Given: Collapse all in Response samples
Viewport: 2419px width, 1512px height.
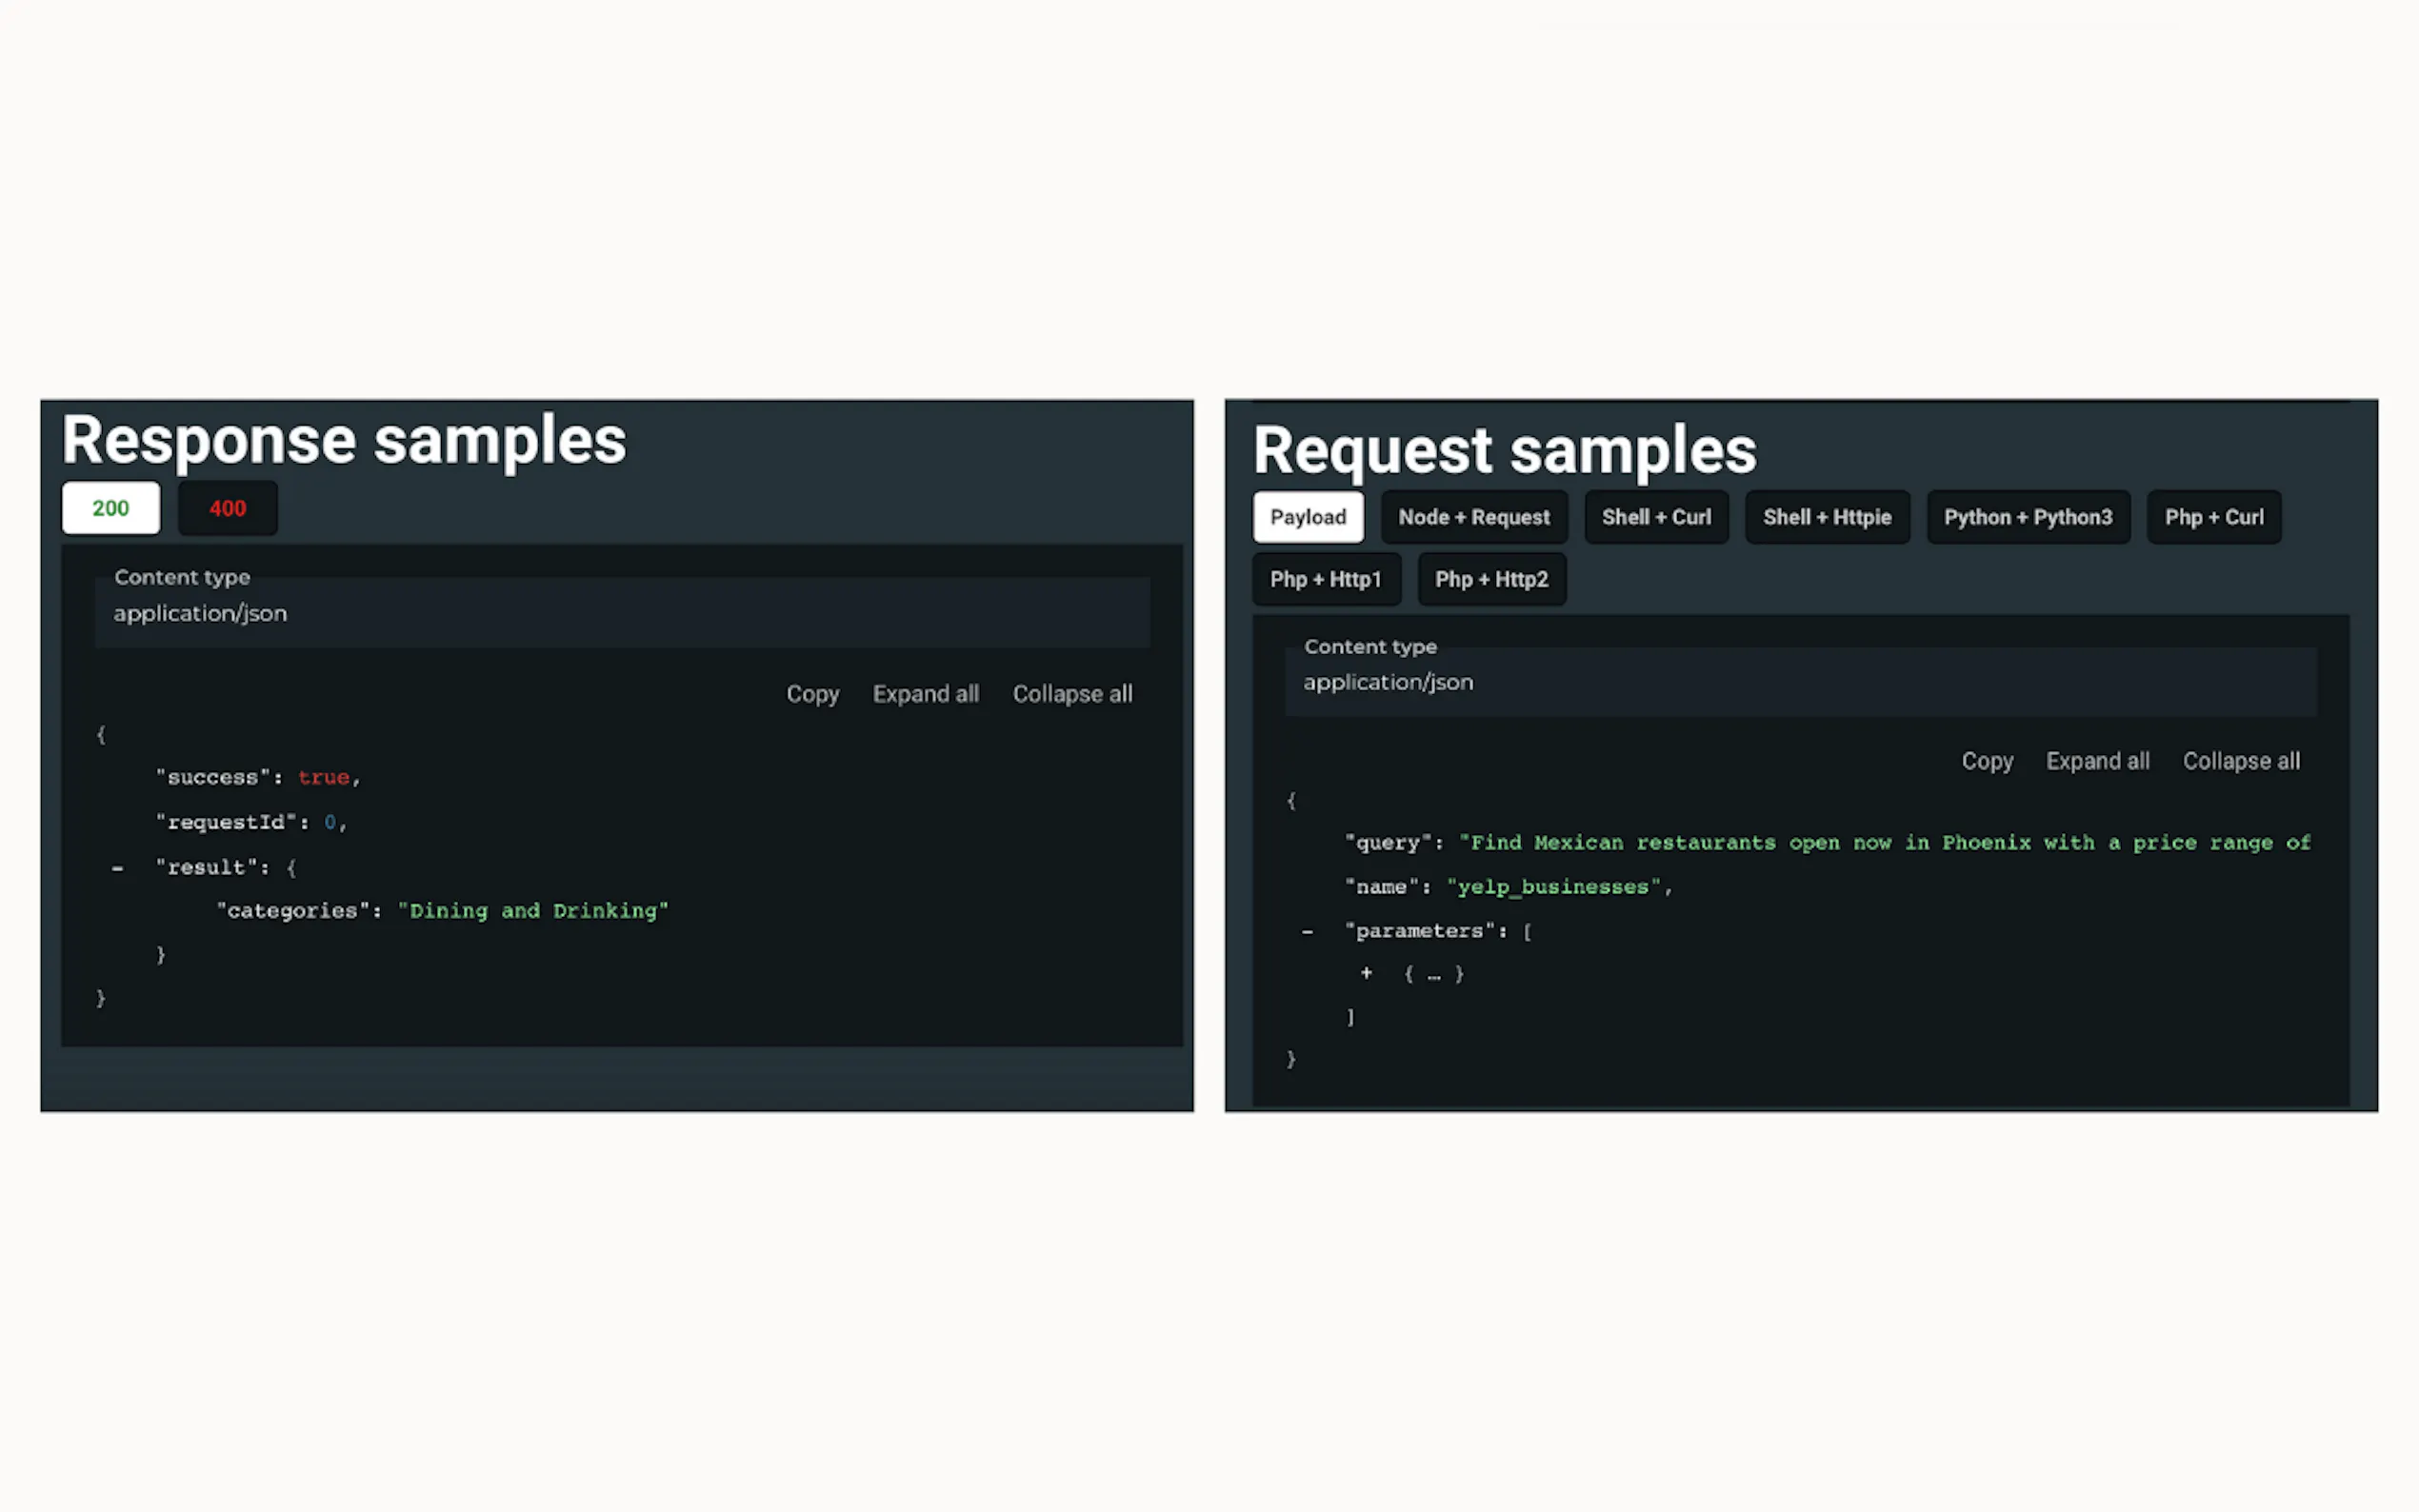Looking at the screenshot, I should 1071,694.
